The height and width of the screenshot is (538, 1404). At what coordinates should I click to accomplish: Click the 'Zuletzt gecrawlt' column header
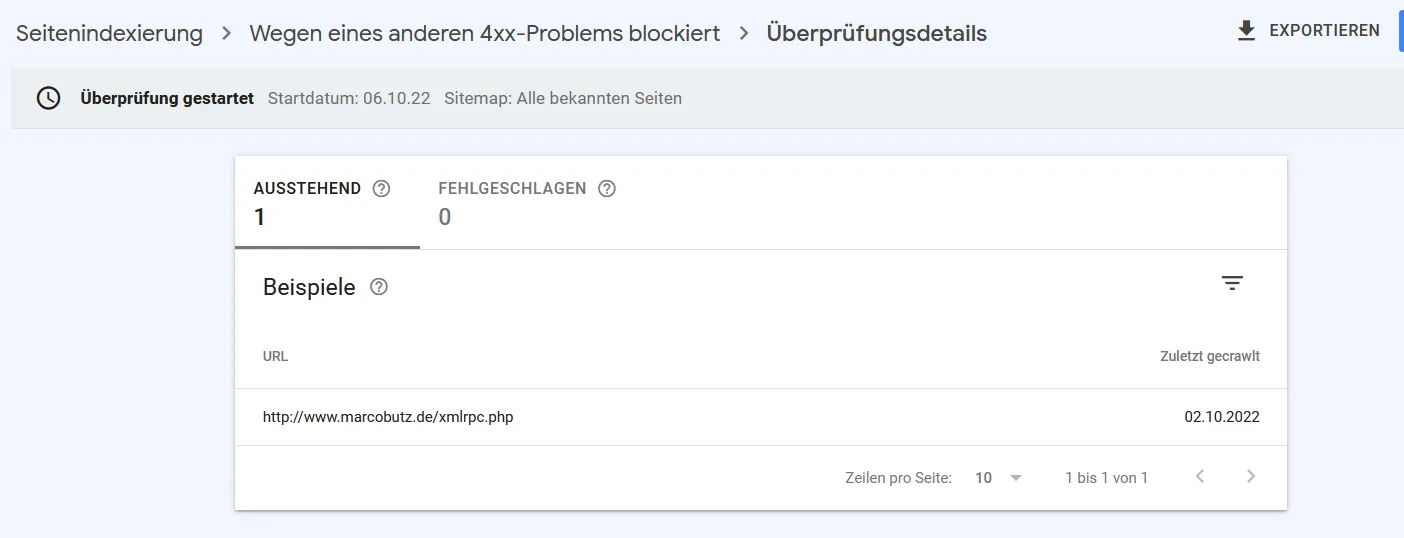coord(1210,356)
